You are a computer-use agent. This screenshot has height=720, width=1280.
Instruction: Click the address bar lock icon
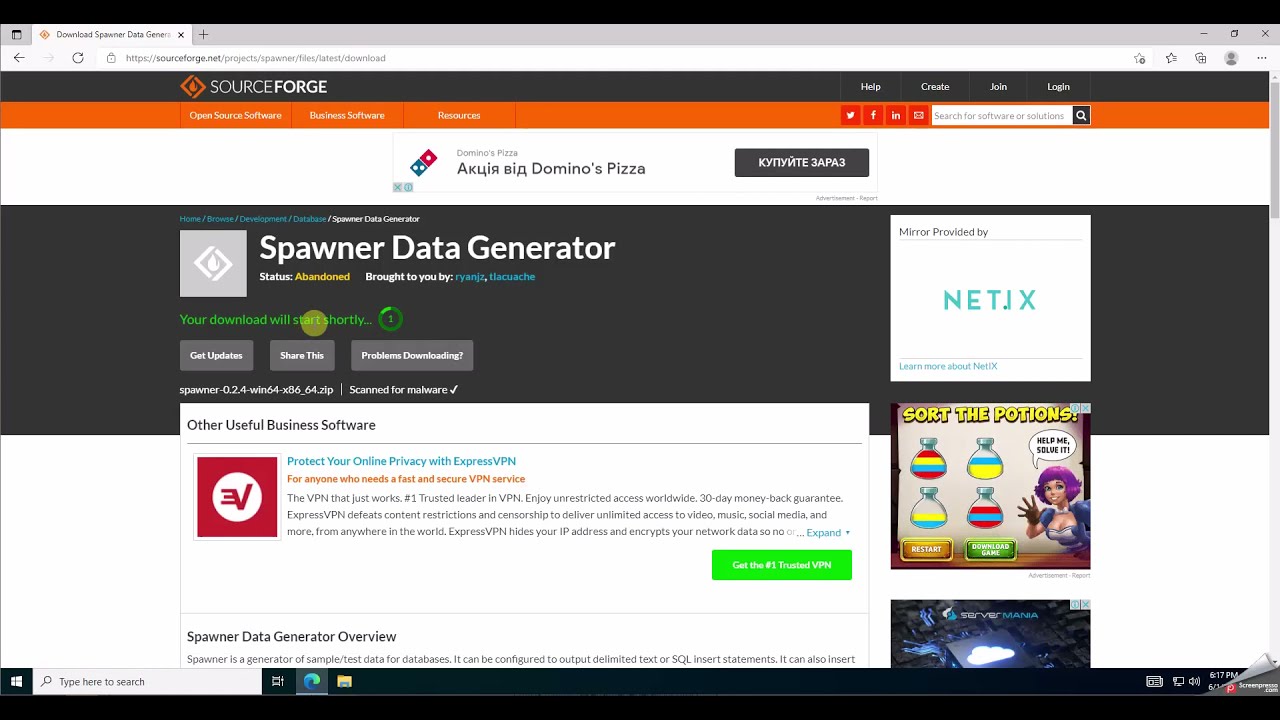click(111, 58)
